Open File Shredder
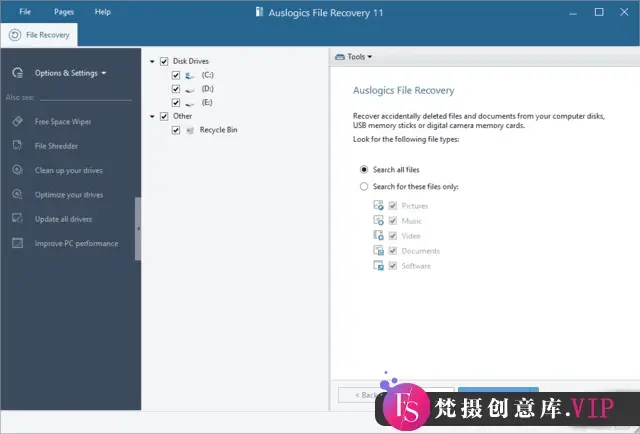This screenshot has height=434, width=640. tap(56, 146)
